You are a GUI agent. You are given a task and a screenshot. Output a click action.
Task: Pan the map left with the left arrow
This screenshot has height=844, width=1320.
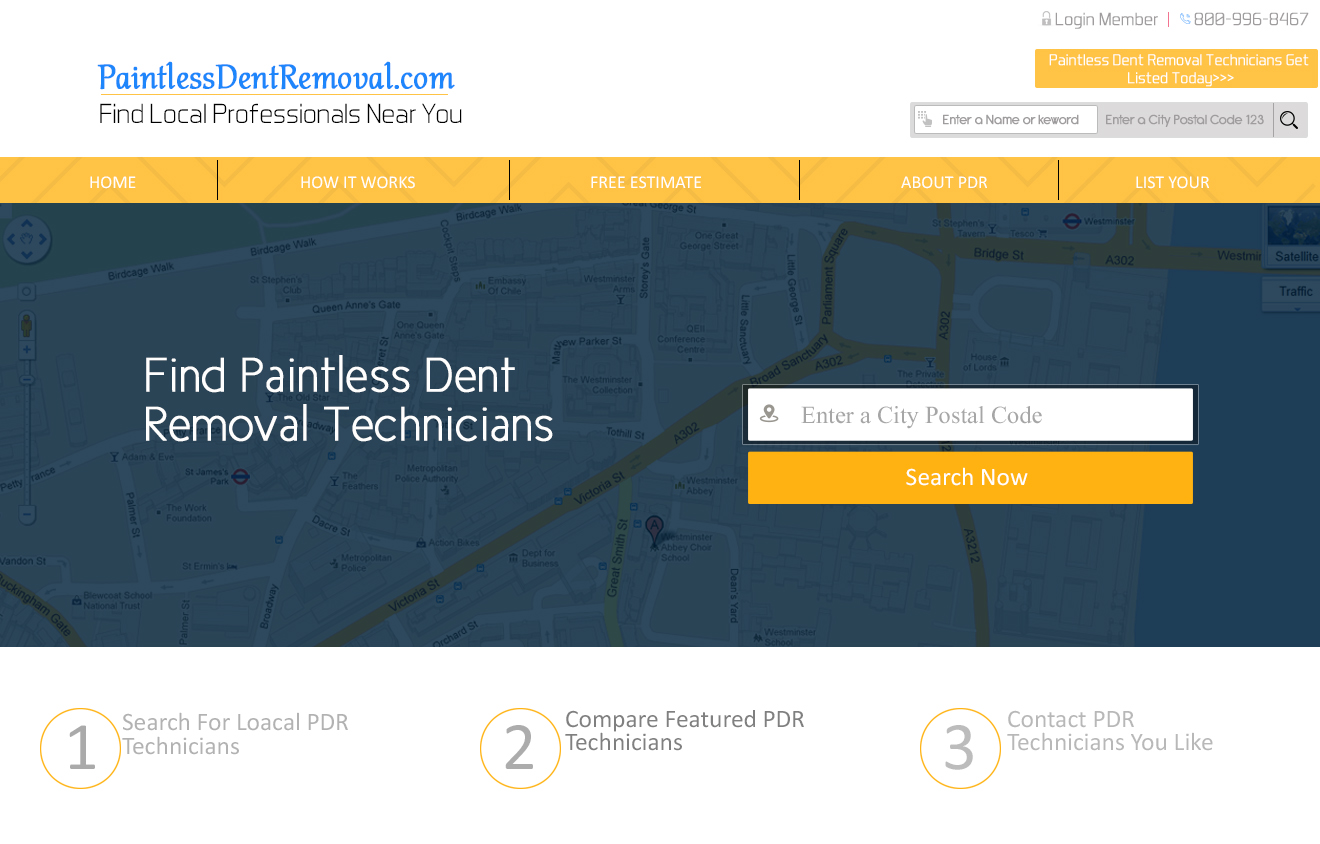coord(12,240)
